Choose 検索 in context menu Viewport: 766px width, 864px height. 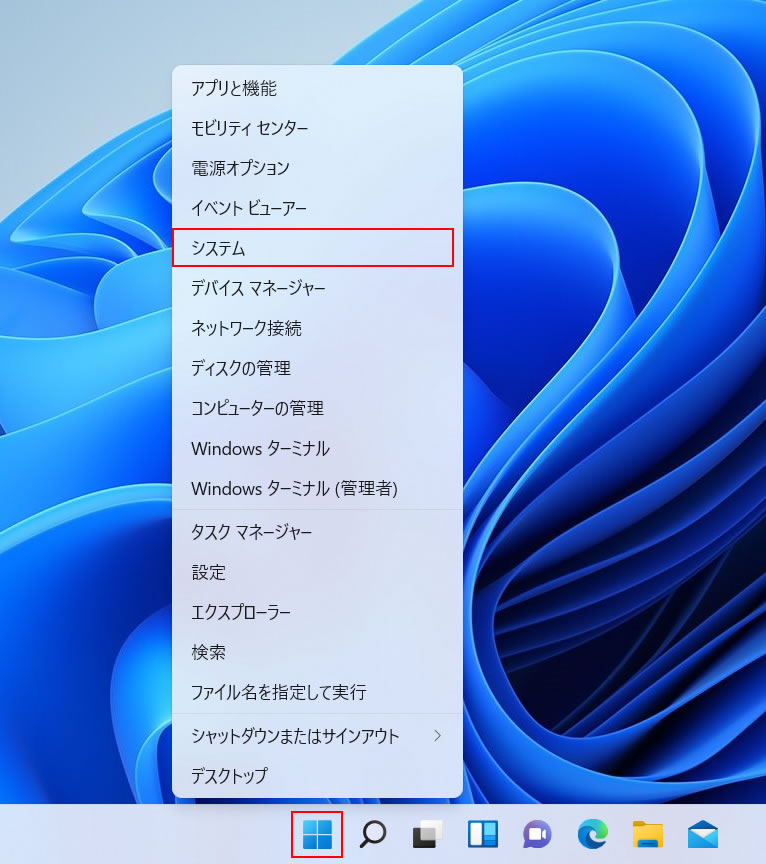tap(317, 652)
